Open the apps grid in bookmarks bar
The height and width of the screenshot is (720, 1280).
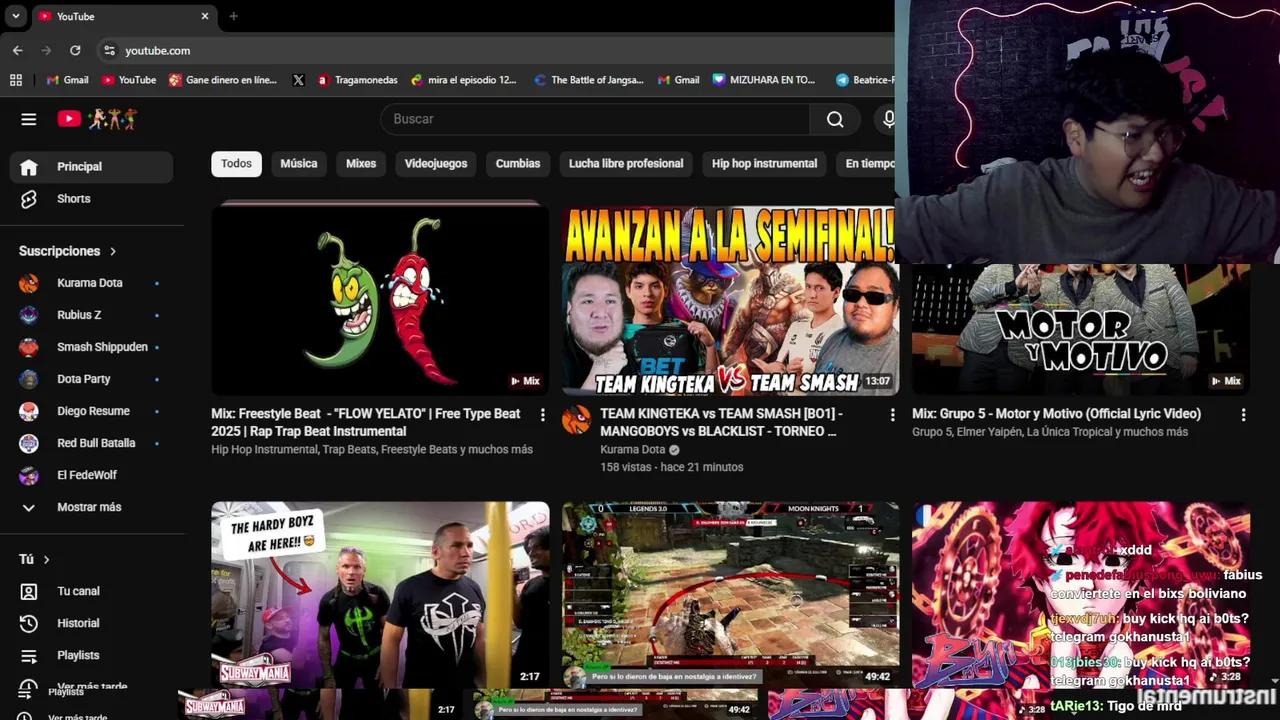point(15,80)
